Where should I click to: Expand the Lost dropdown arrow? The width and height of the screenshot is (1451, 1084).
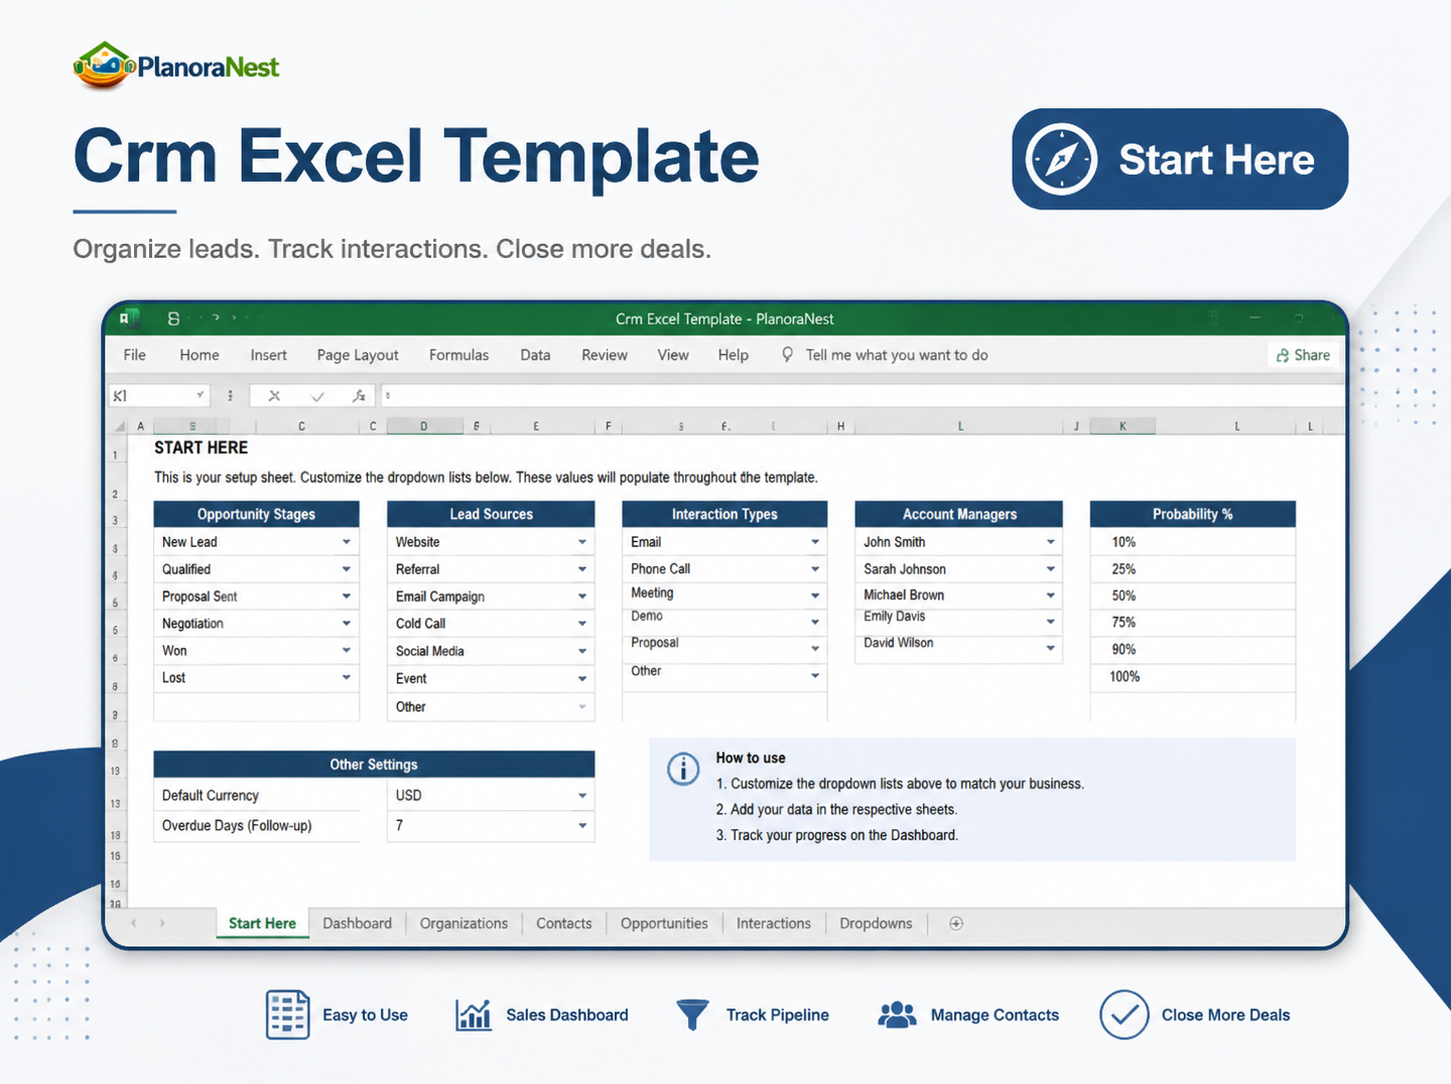click(x=346, y=677)
